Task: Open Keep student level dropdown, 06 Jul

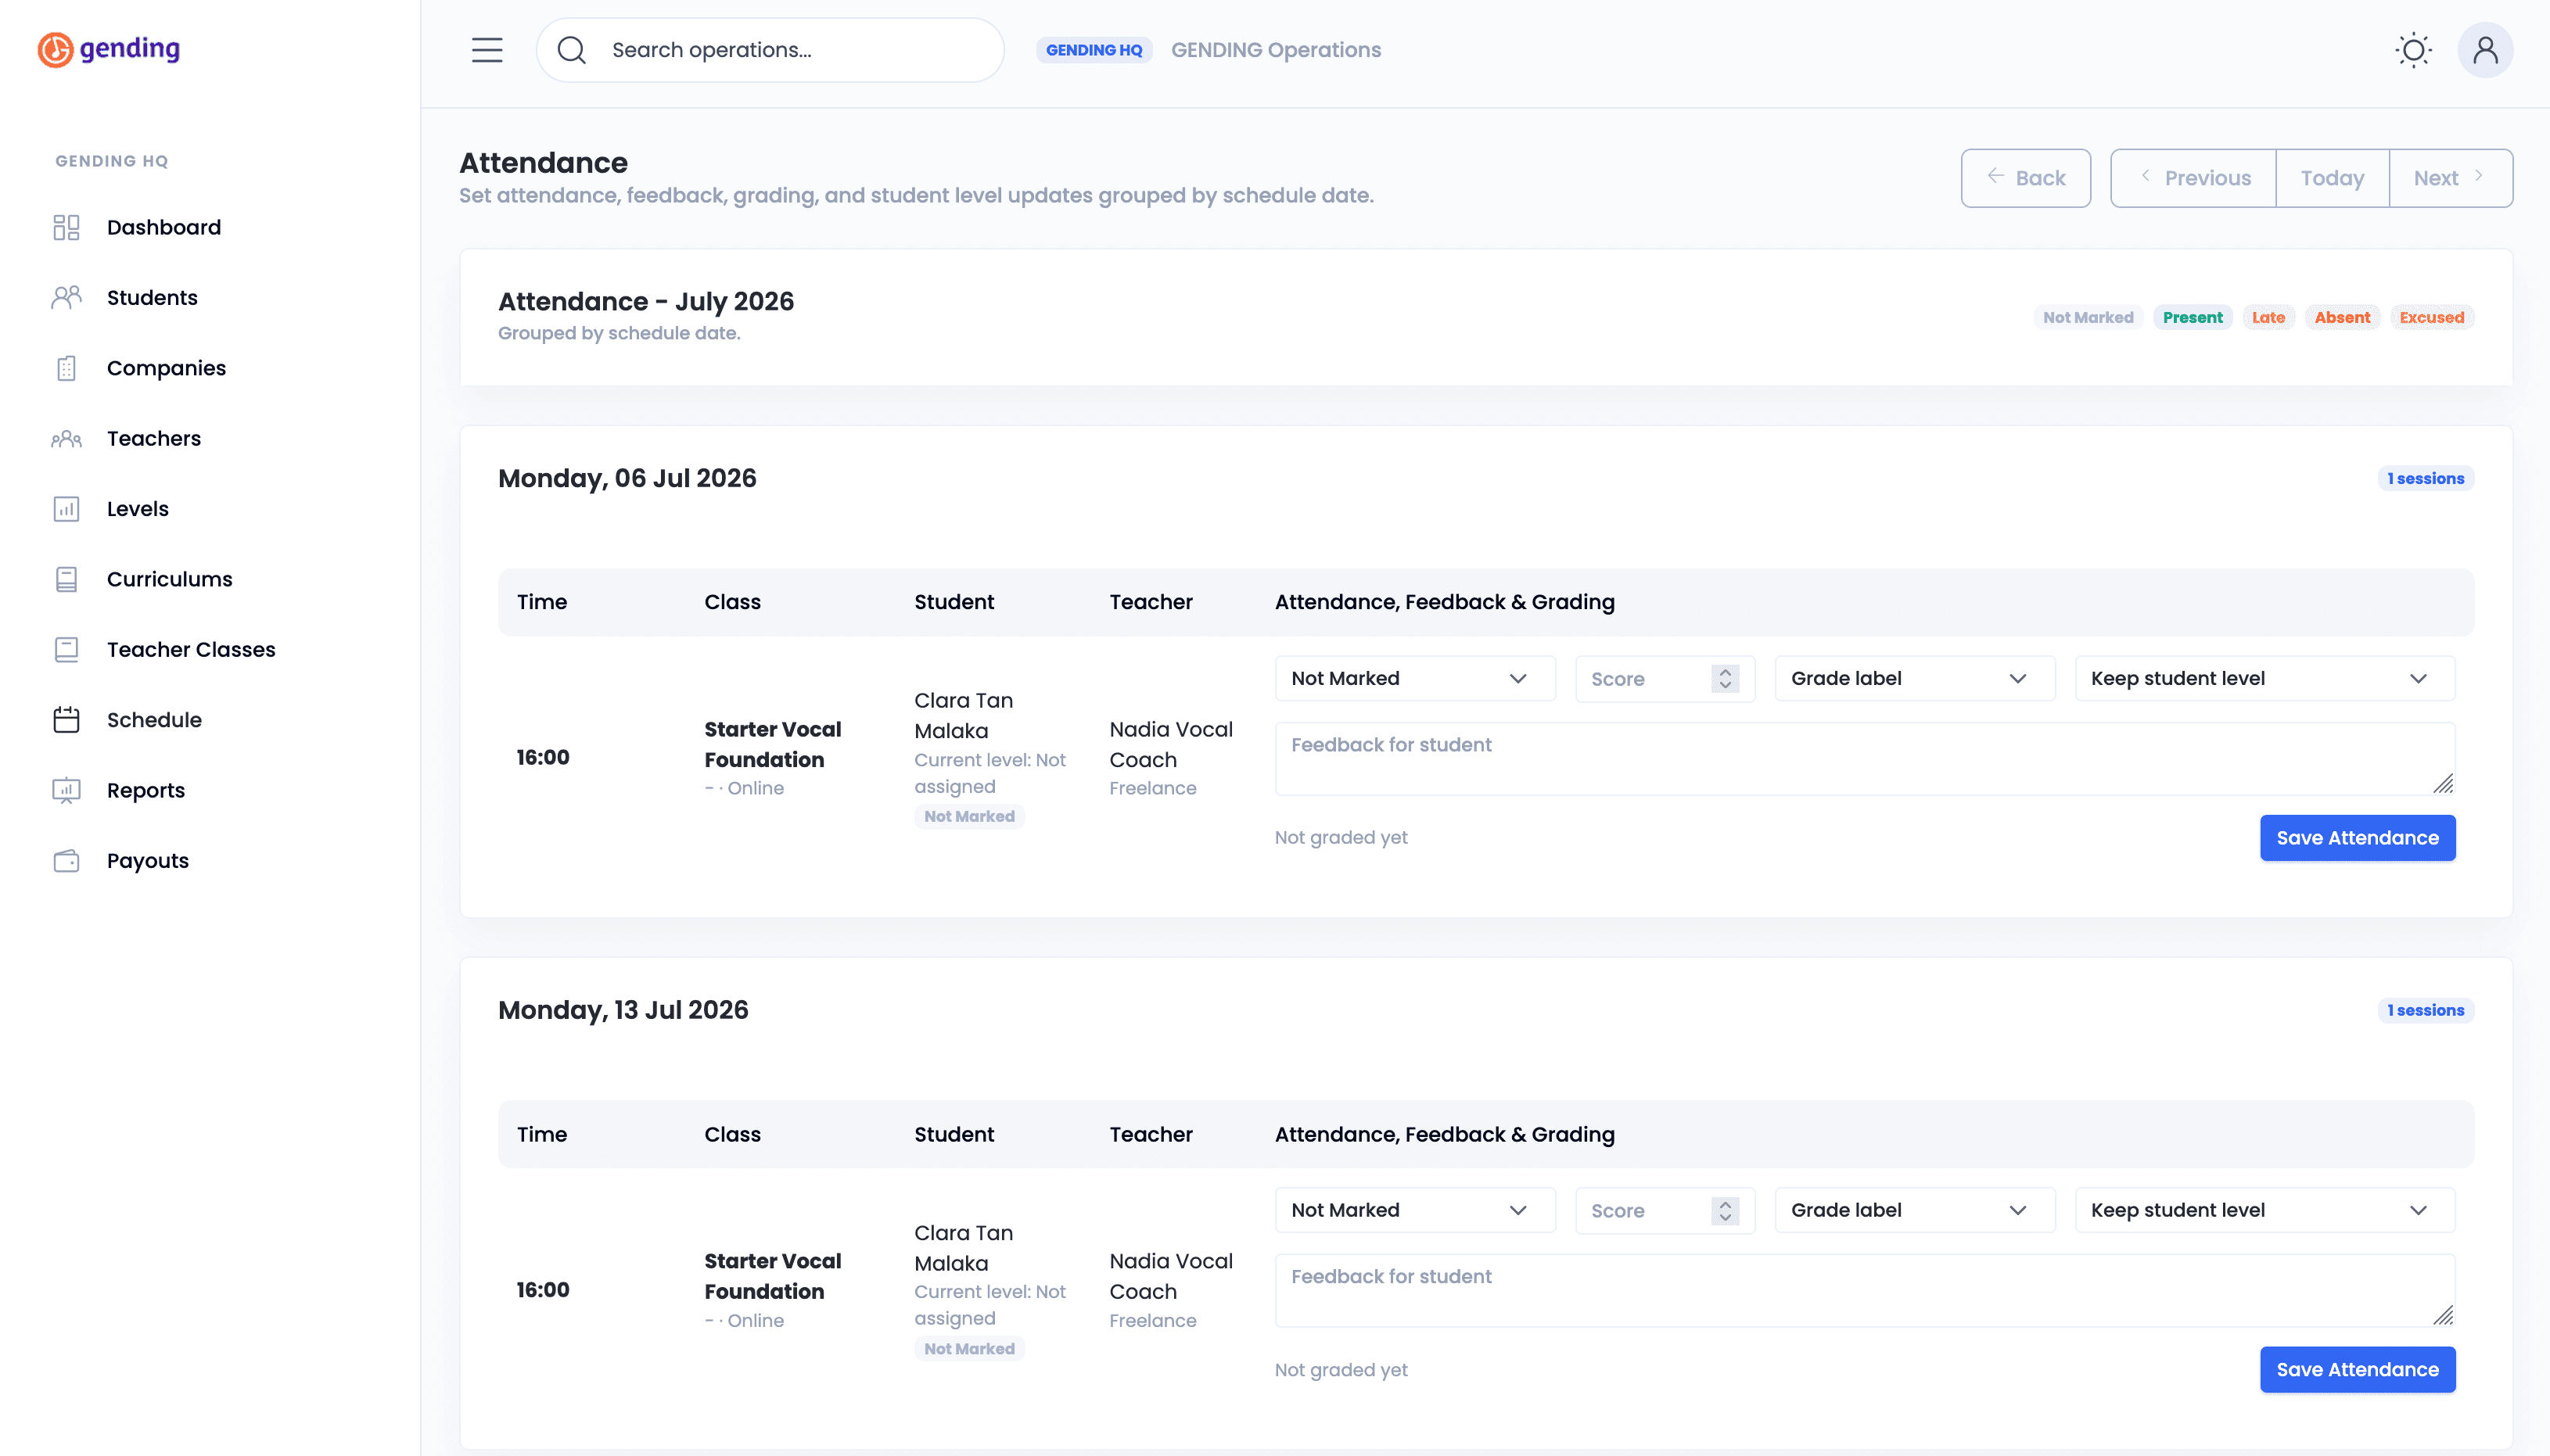Action: point(2265,678)
